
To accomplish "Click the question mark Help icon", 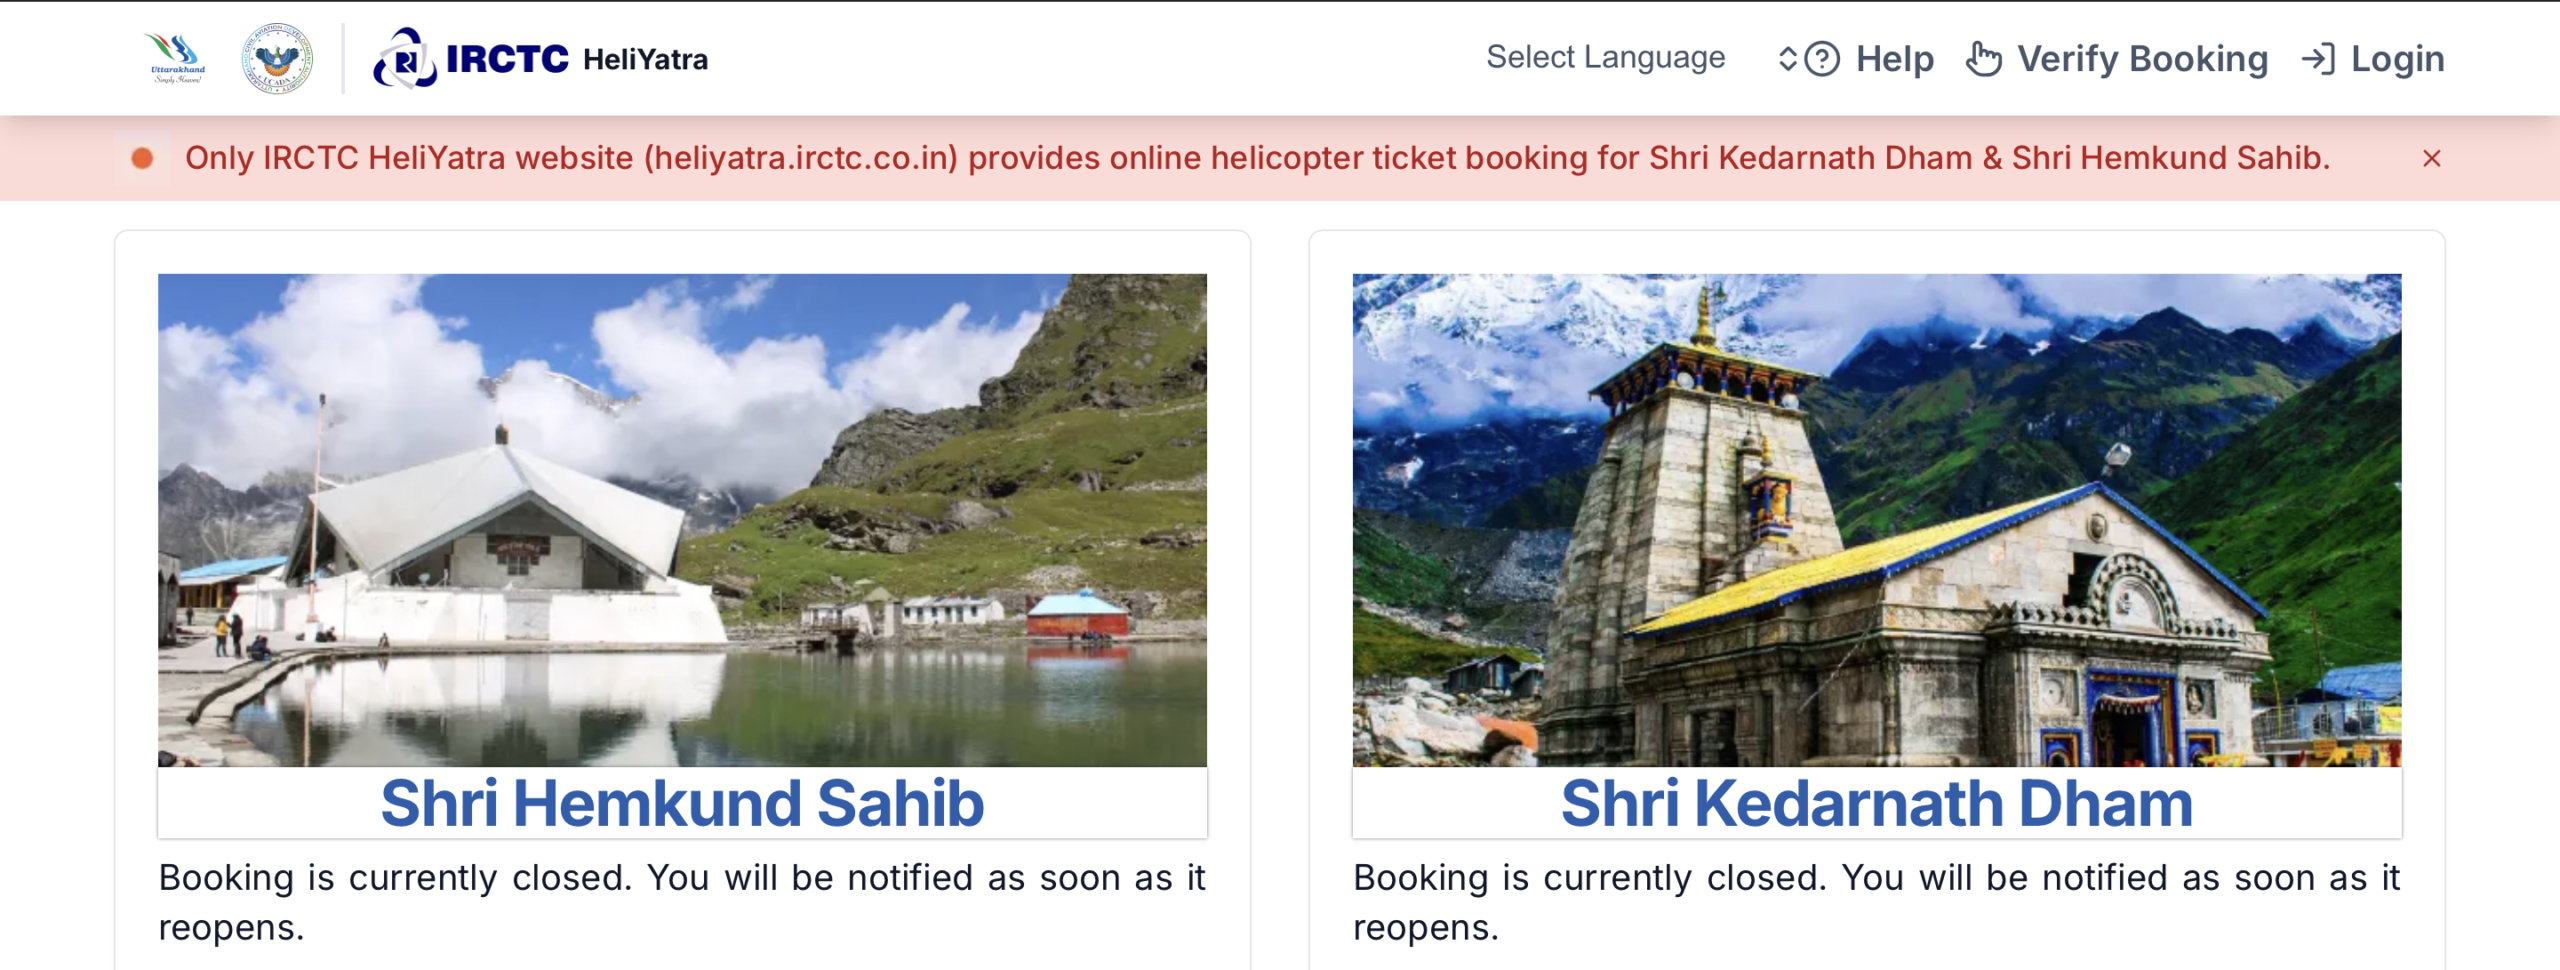I will tap(1822, 59).
